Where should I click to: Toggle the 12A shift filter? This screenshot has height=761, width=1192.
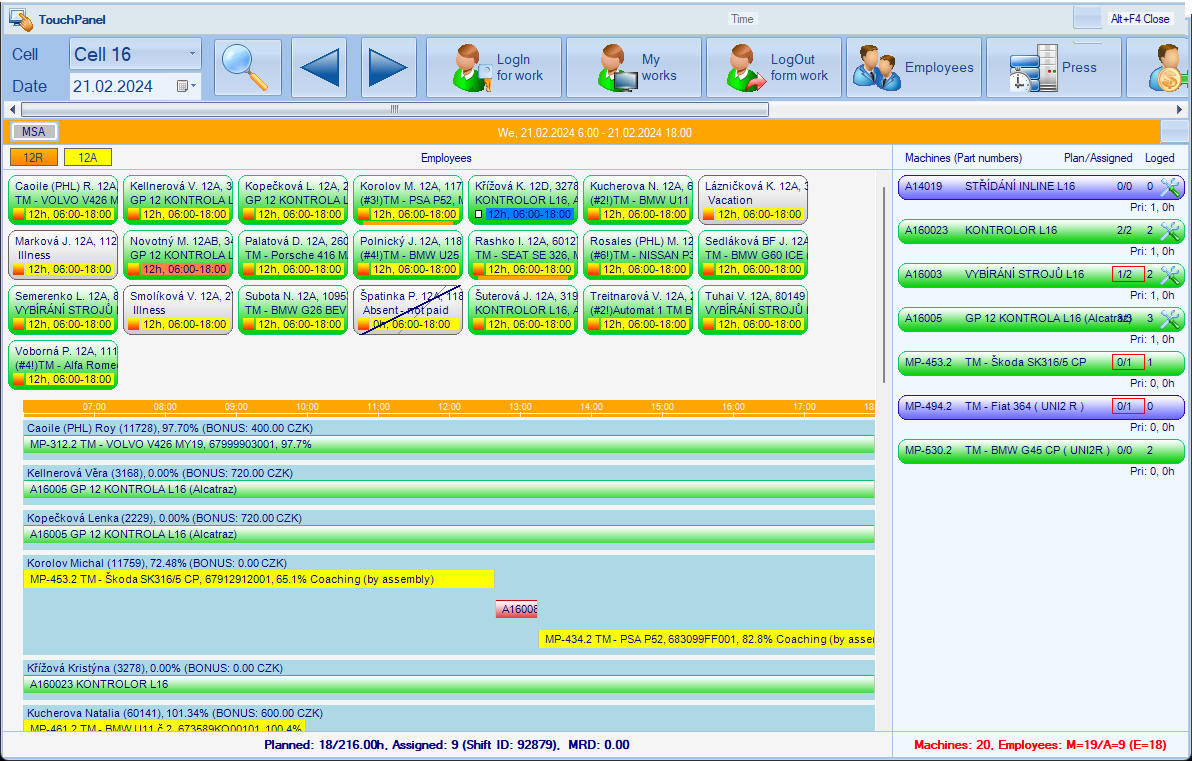point(88,157)
